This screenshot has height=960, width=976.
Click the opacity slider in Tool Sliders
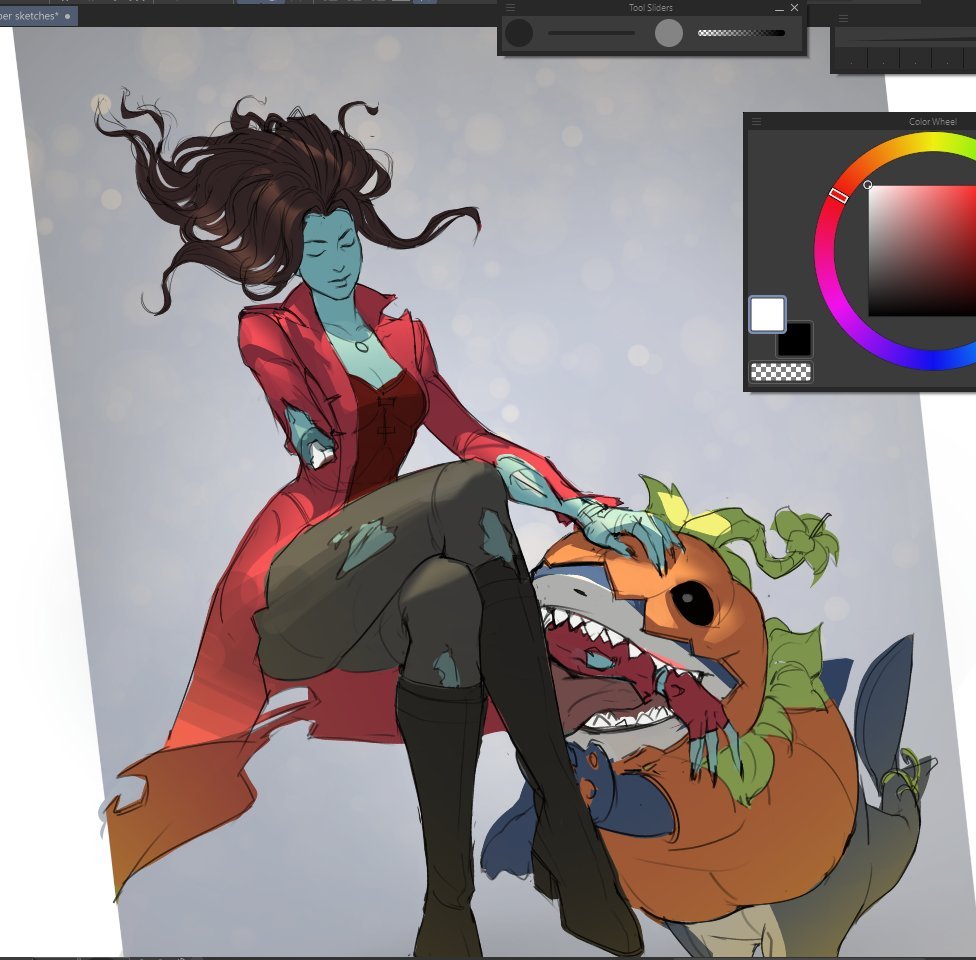click(x=741, y=33)
